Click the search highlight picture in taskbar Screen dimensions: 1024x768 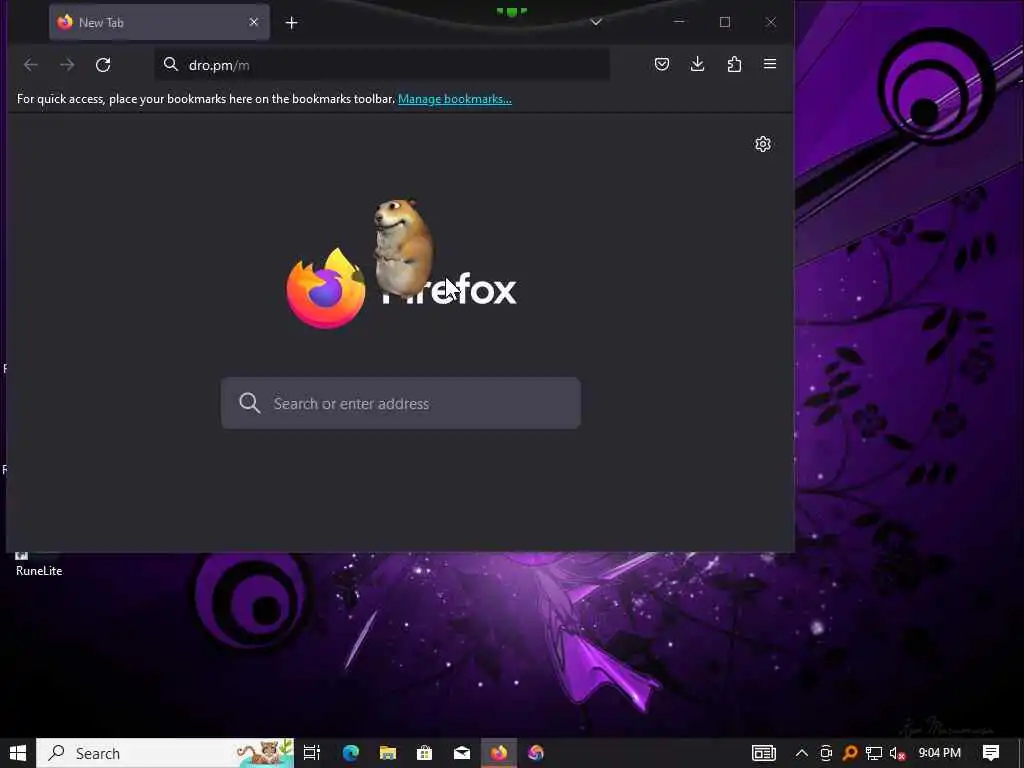click(264, 753)
